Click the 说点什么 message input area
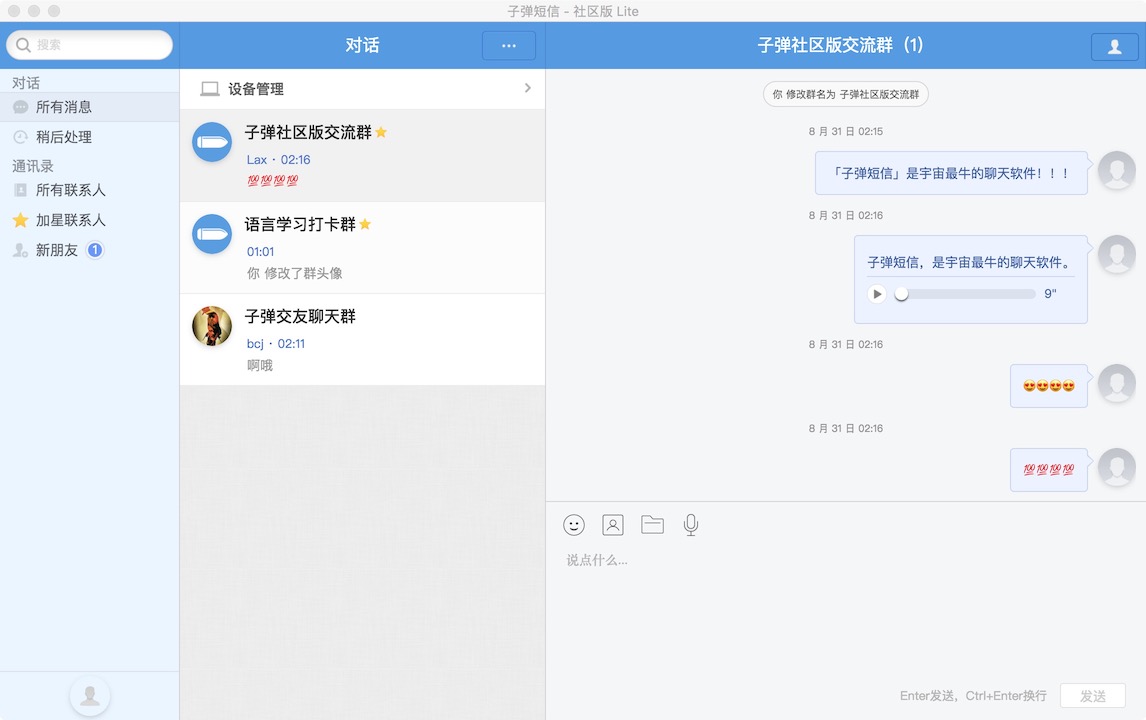 (846, 614)
